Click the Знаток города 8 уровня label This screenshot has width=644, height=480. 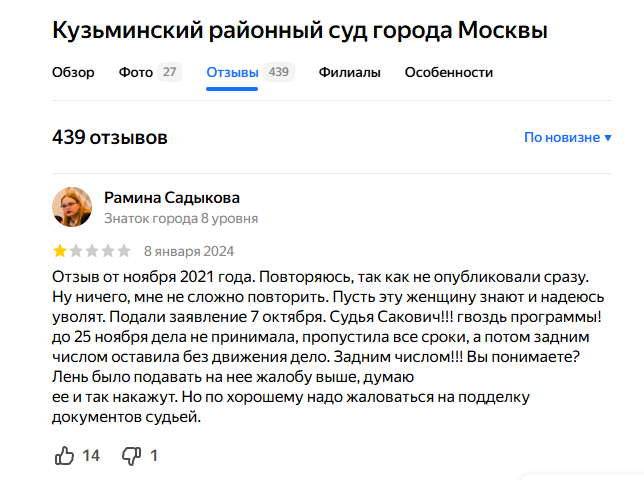181,218
